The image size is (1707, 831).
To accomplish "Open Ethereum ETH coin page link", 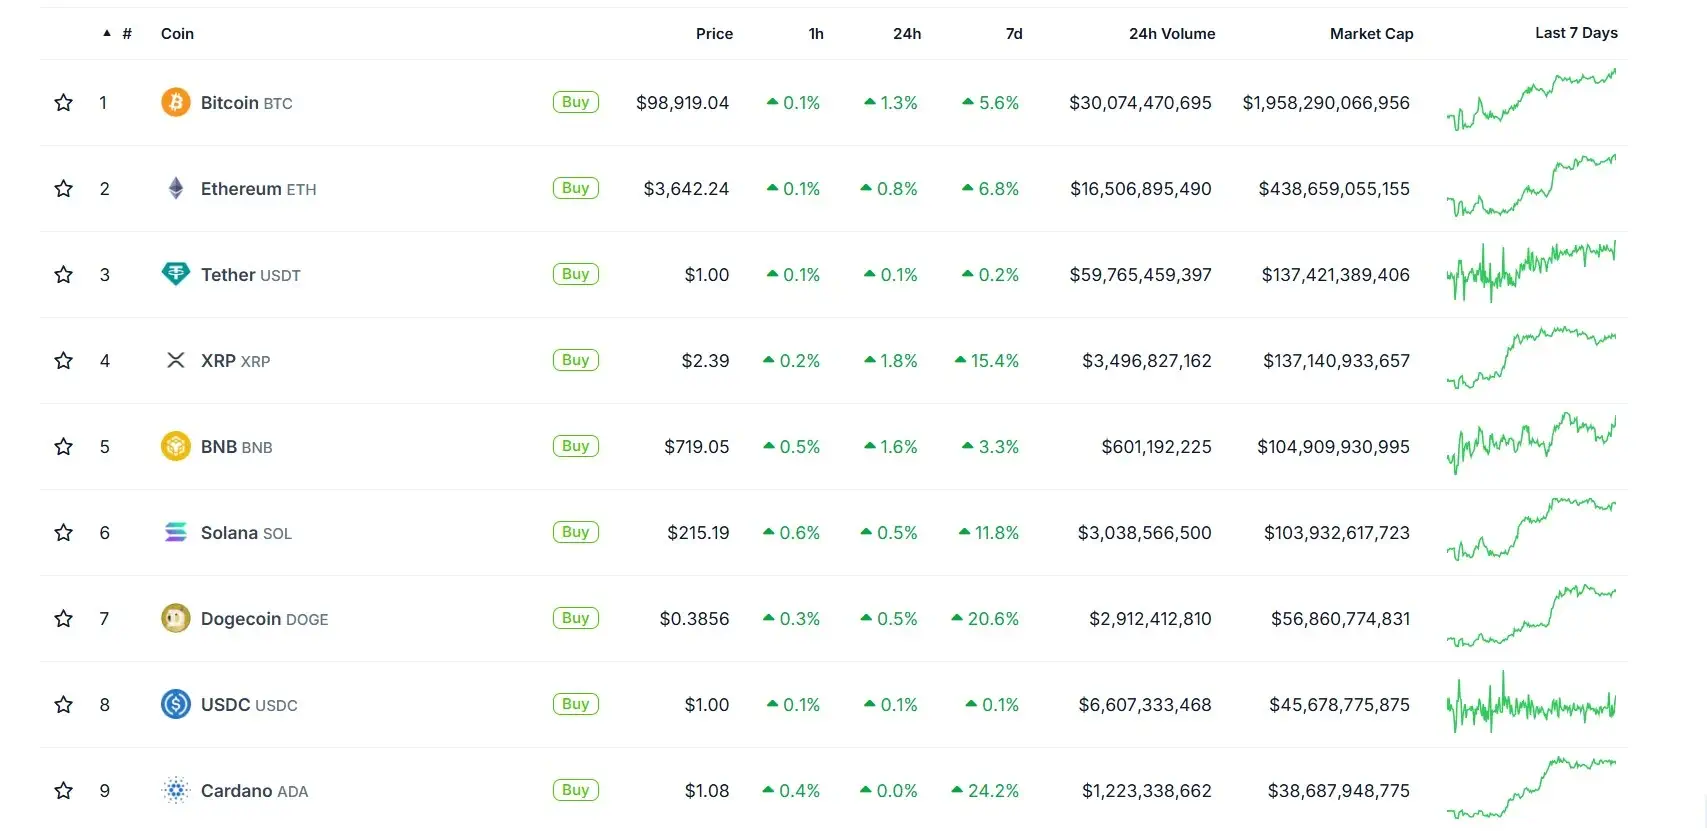I will pyautogui.click(x=258, y=188).
